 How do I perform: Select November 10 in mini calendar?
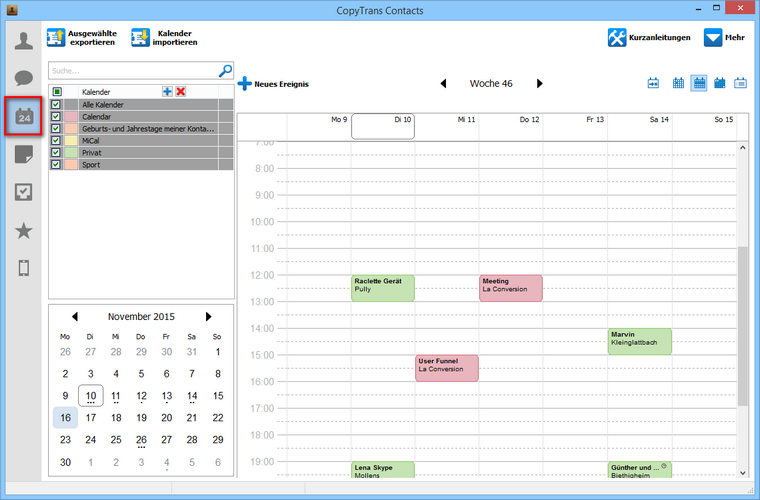[x=91, y=396]
